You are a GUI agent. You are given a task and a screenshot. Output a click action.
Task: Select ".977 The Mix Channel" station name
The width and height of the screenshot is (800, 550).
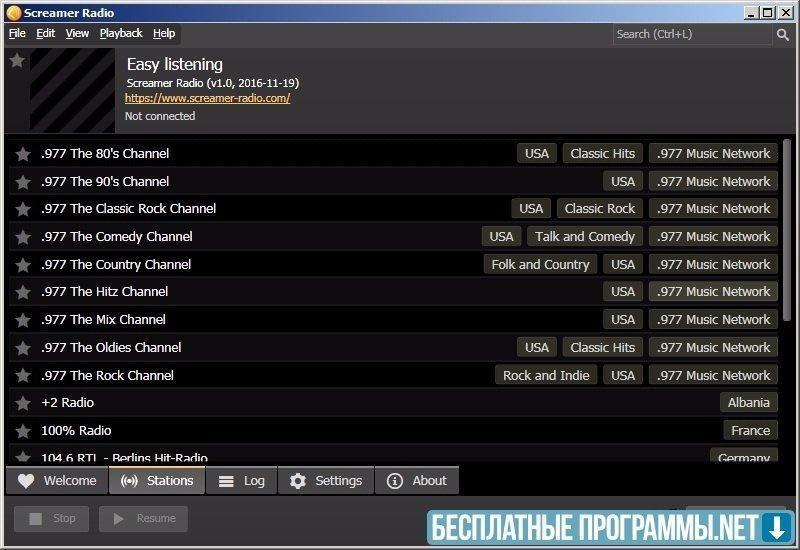pyautogui.click(x=104, y=320)
